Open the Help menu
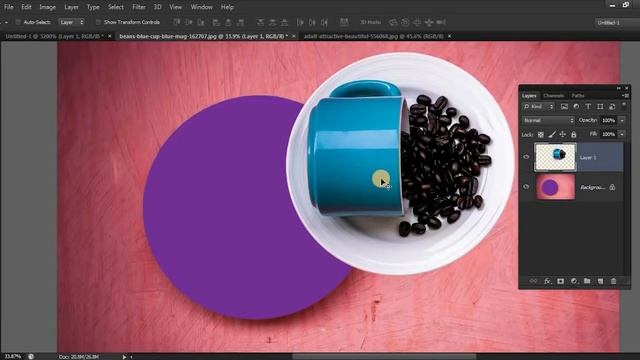 (227, 7)
